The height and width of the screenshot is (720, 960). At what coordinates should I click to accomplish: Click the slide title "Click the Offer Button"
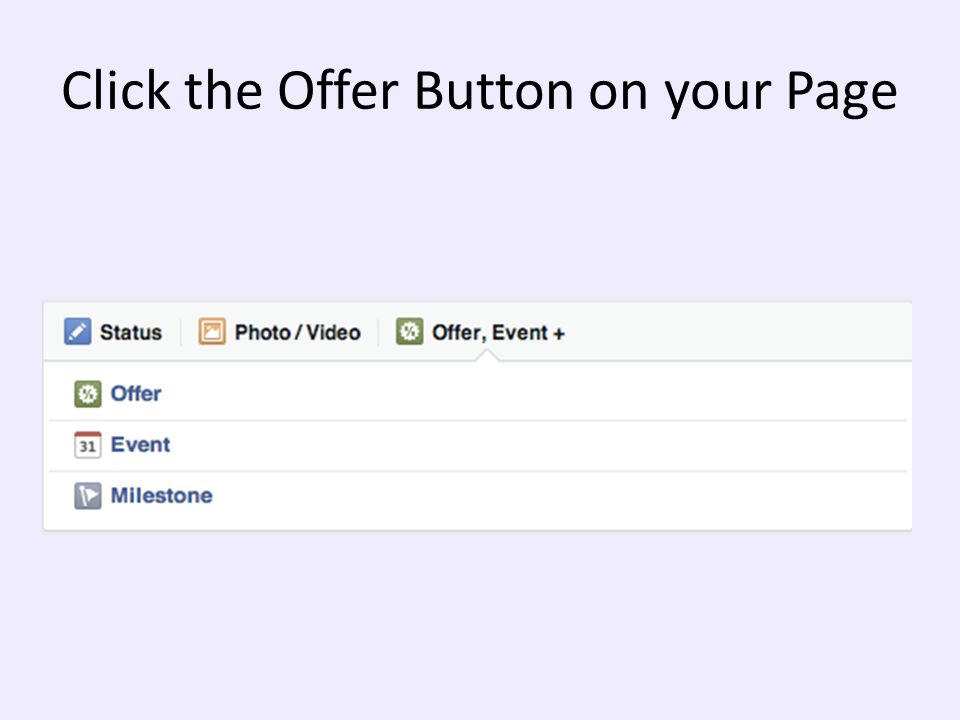click(x=318, y=91)
